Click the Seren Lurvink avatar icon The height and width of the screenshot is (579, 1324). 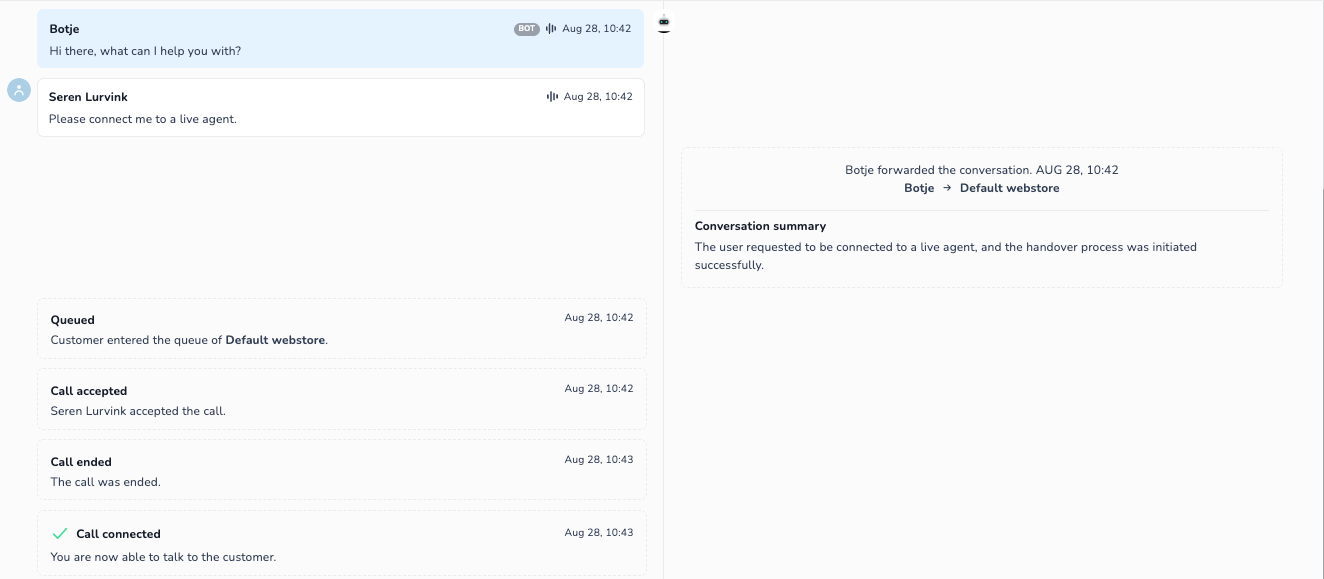[19, 90]
